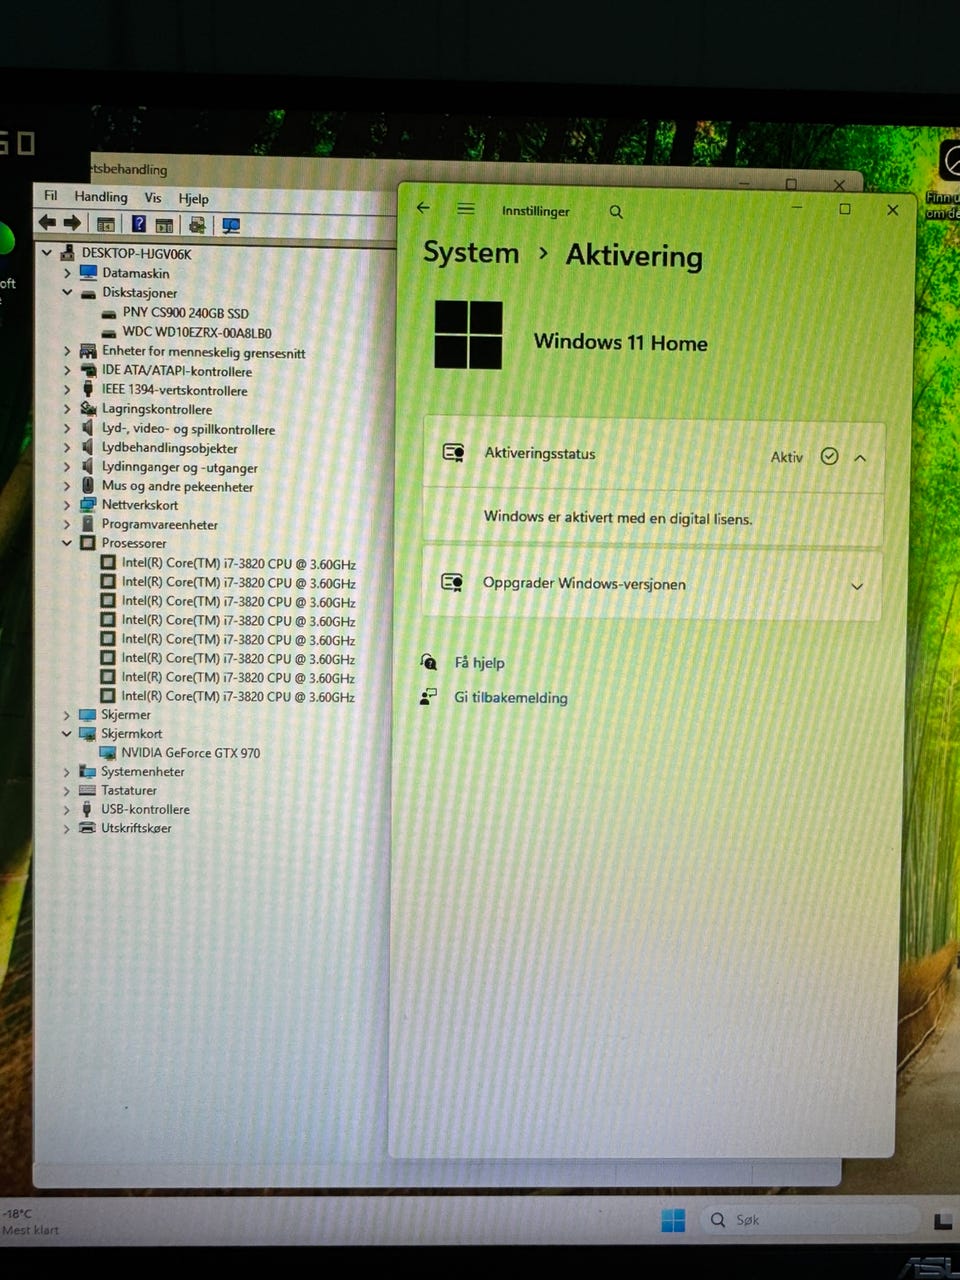Expand the Datamaskin node
The height and width of the screenshot is (1280, 960).
tap(67, 272)
